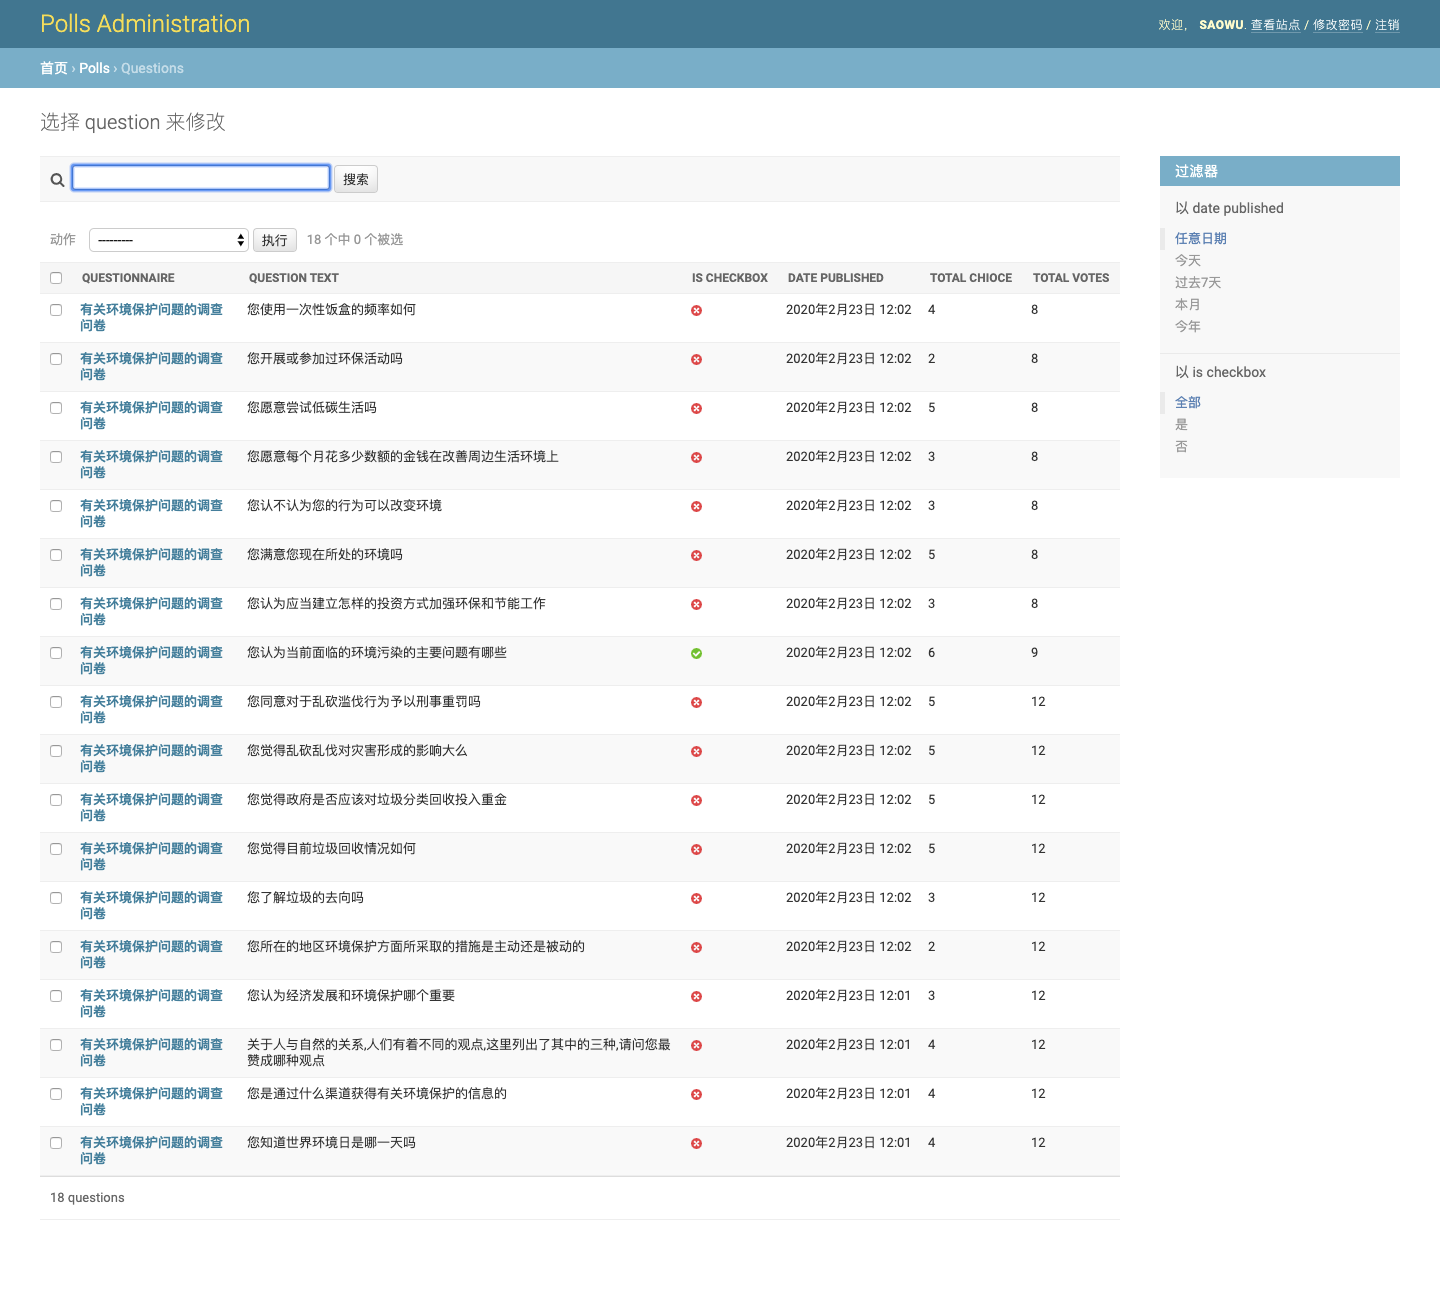Click the 首页 breadcrumb item

[x=53, y=68]
